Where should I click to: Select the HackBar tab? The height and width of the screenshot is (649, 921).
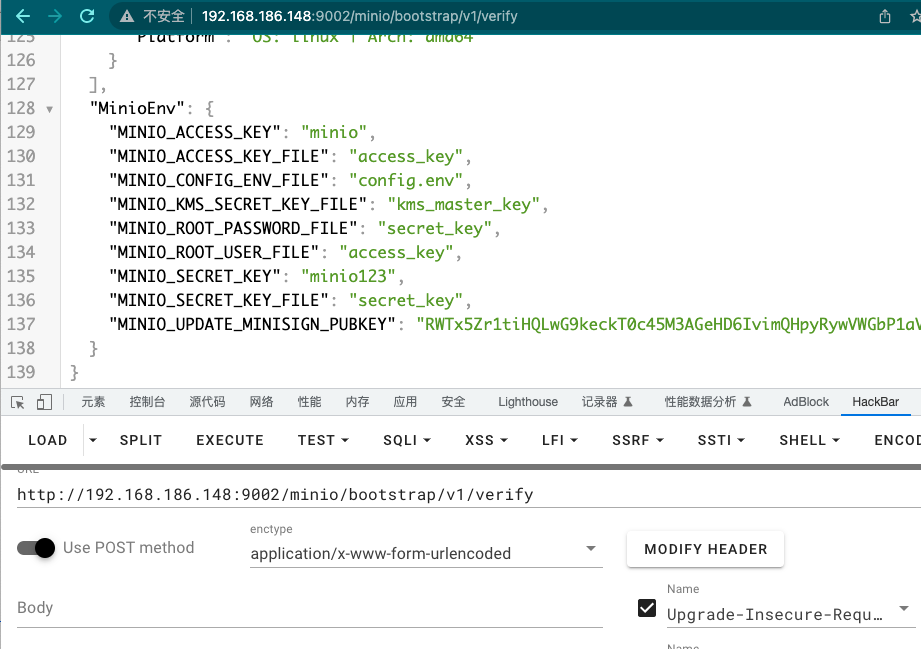(875, 402)
